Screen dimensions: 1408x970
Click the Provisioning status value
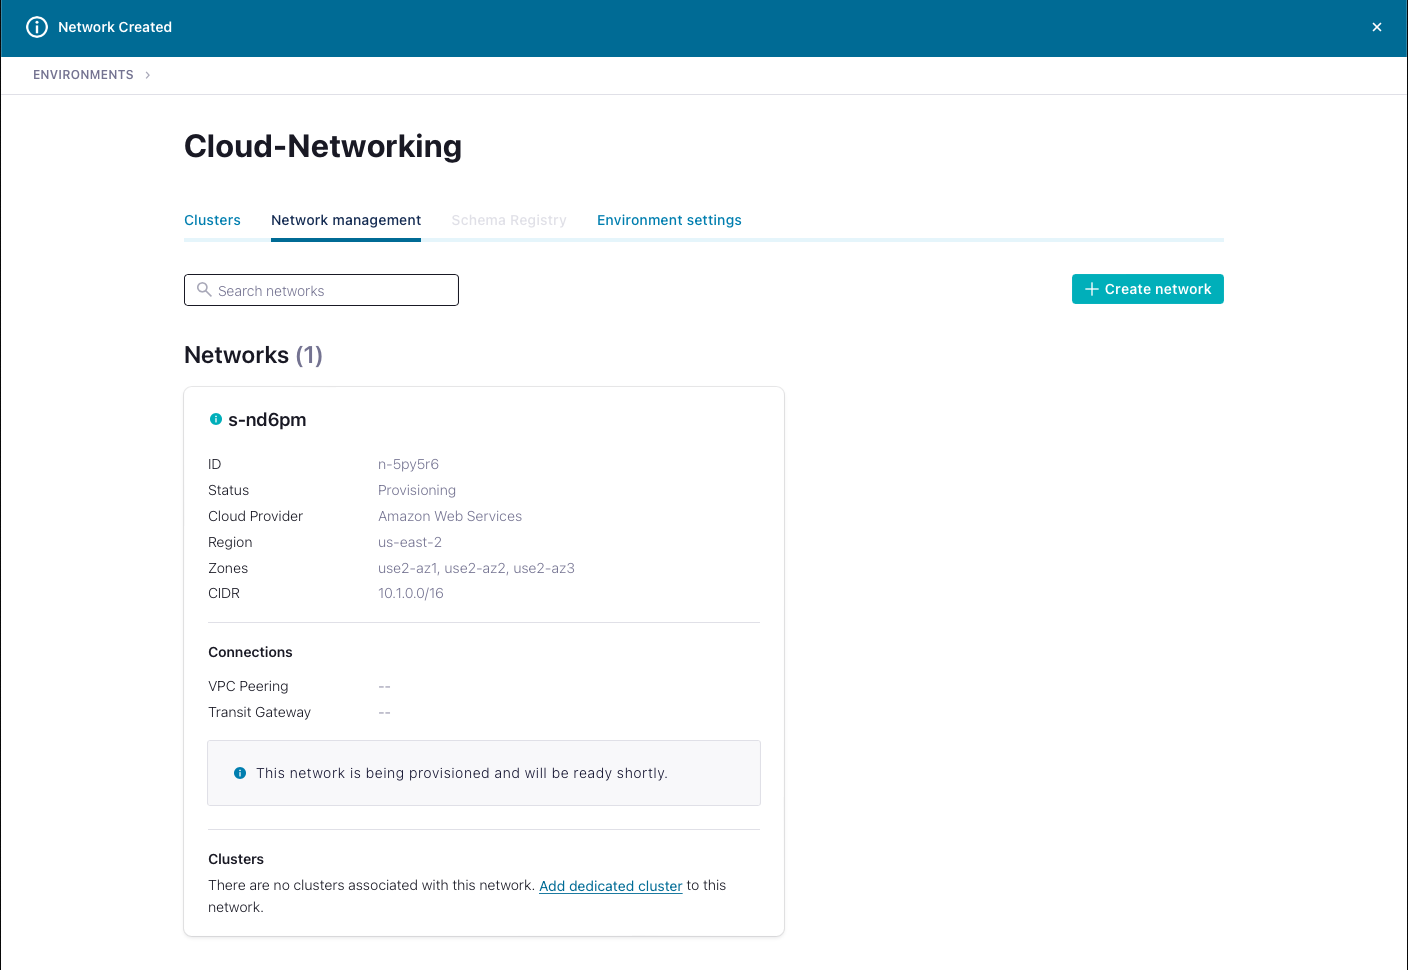pyautogui.click(x=417, y=490)
